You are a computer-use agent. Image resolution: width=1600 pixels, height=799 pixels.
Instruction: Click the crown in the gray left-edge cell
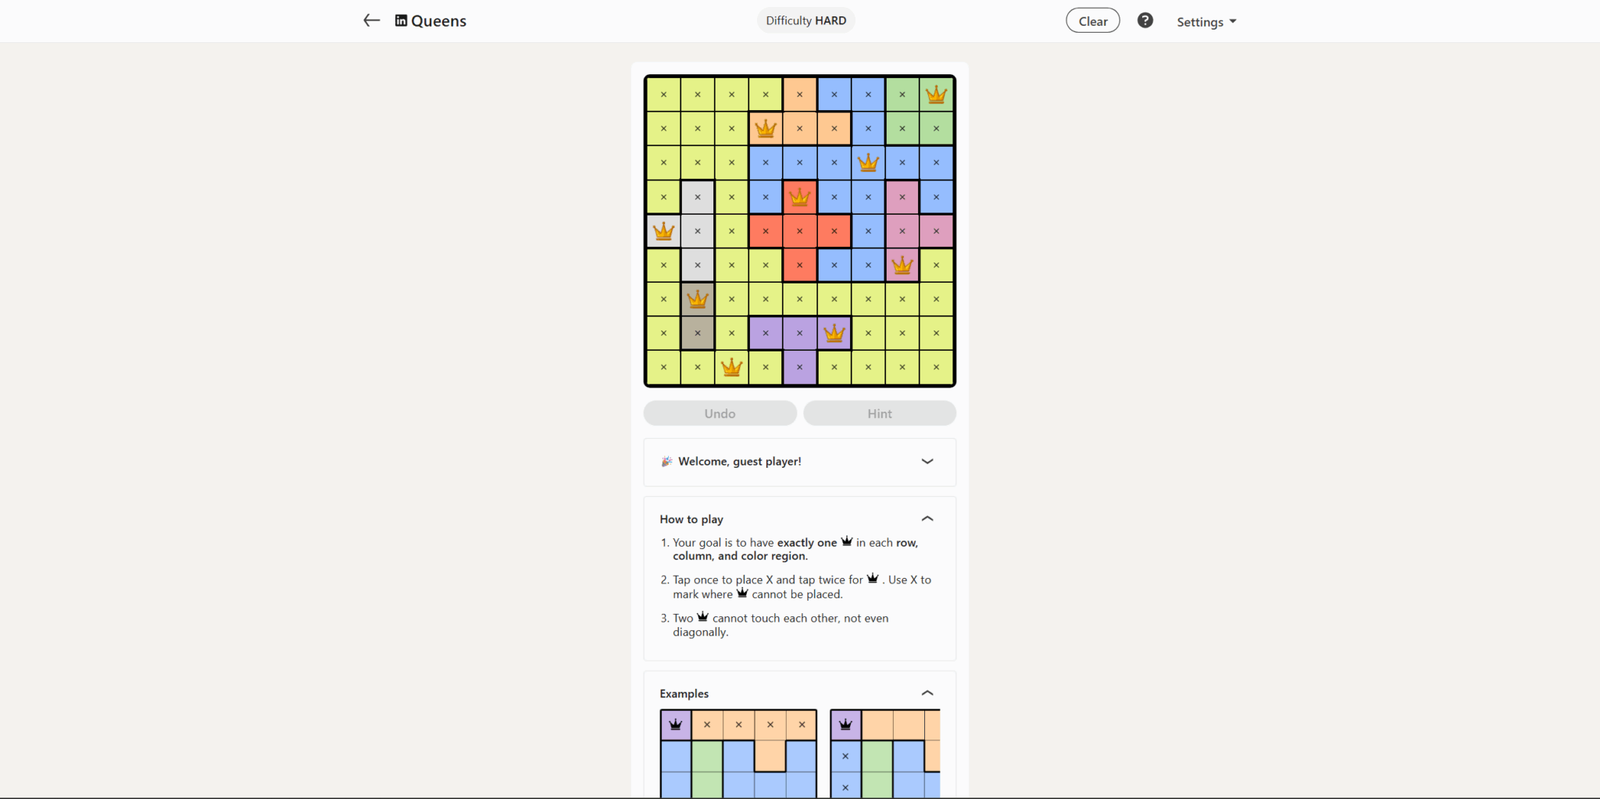[664, 231]
